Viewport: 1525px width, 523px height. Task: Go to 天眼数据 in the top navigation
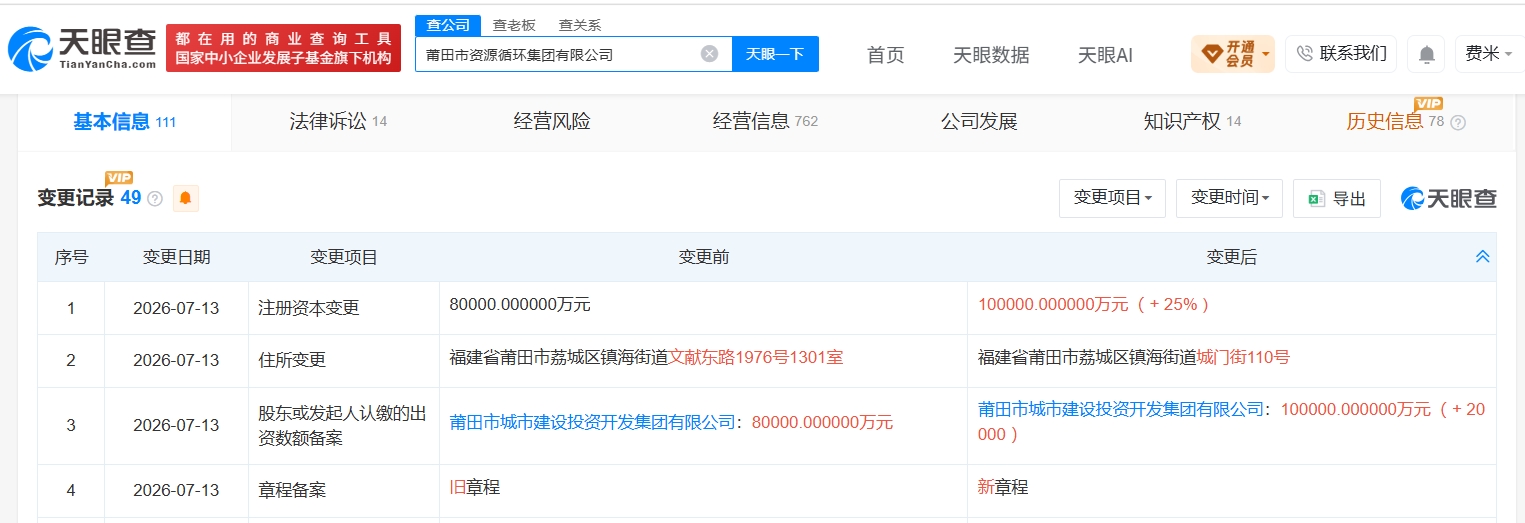click(x=991, y=55)
